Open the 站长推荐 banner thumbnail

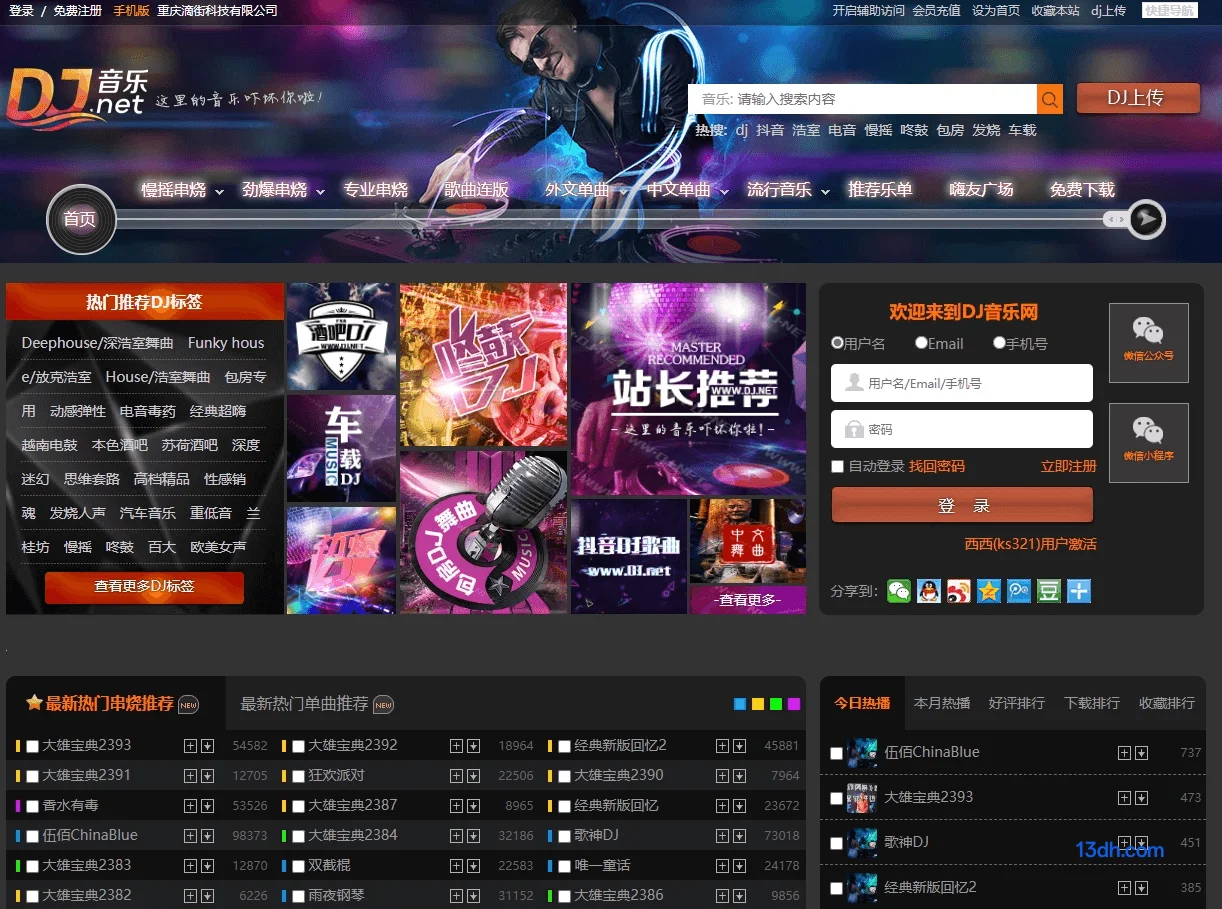(688, 389)
